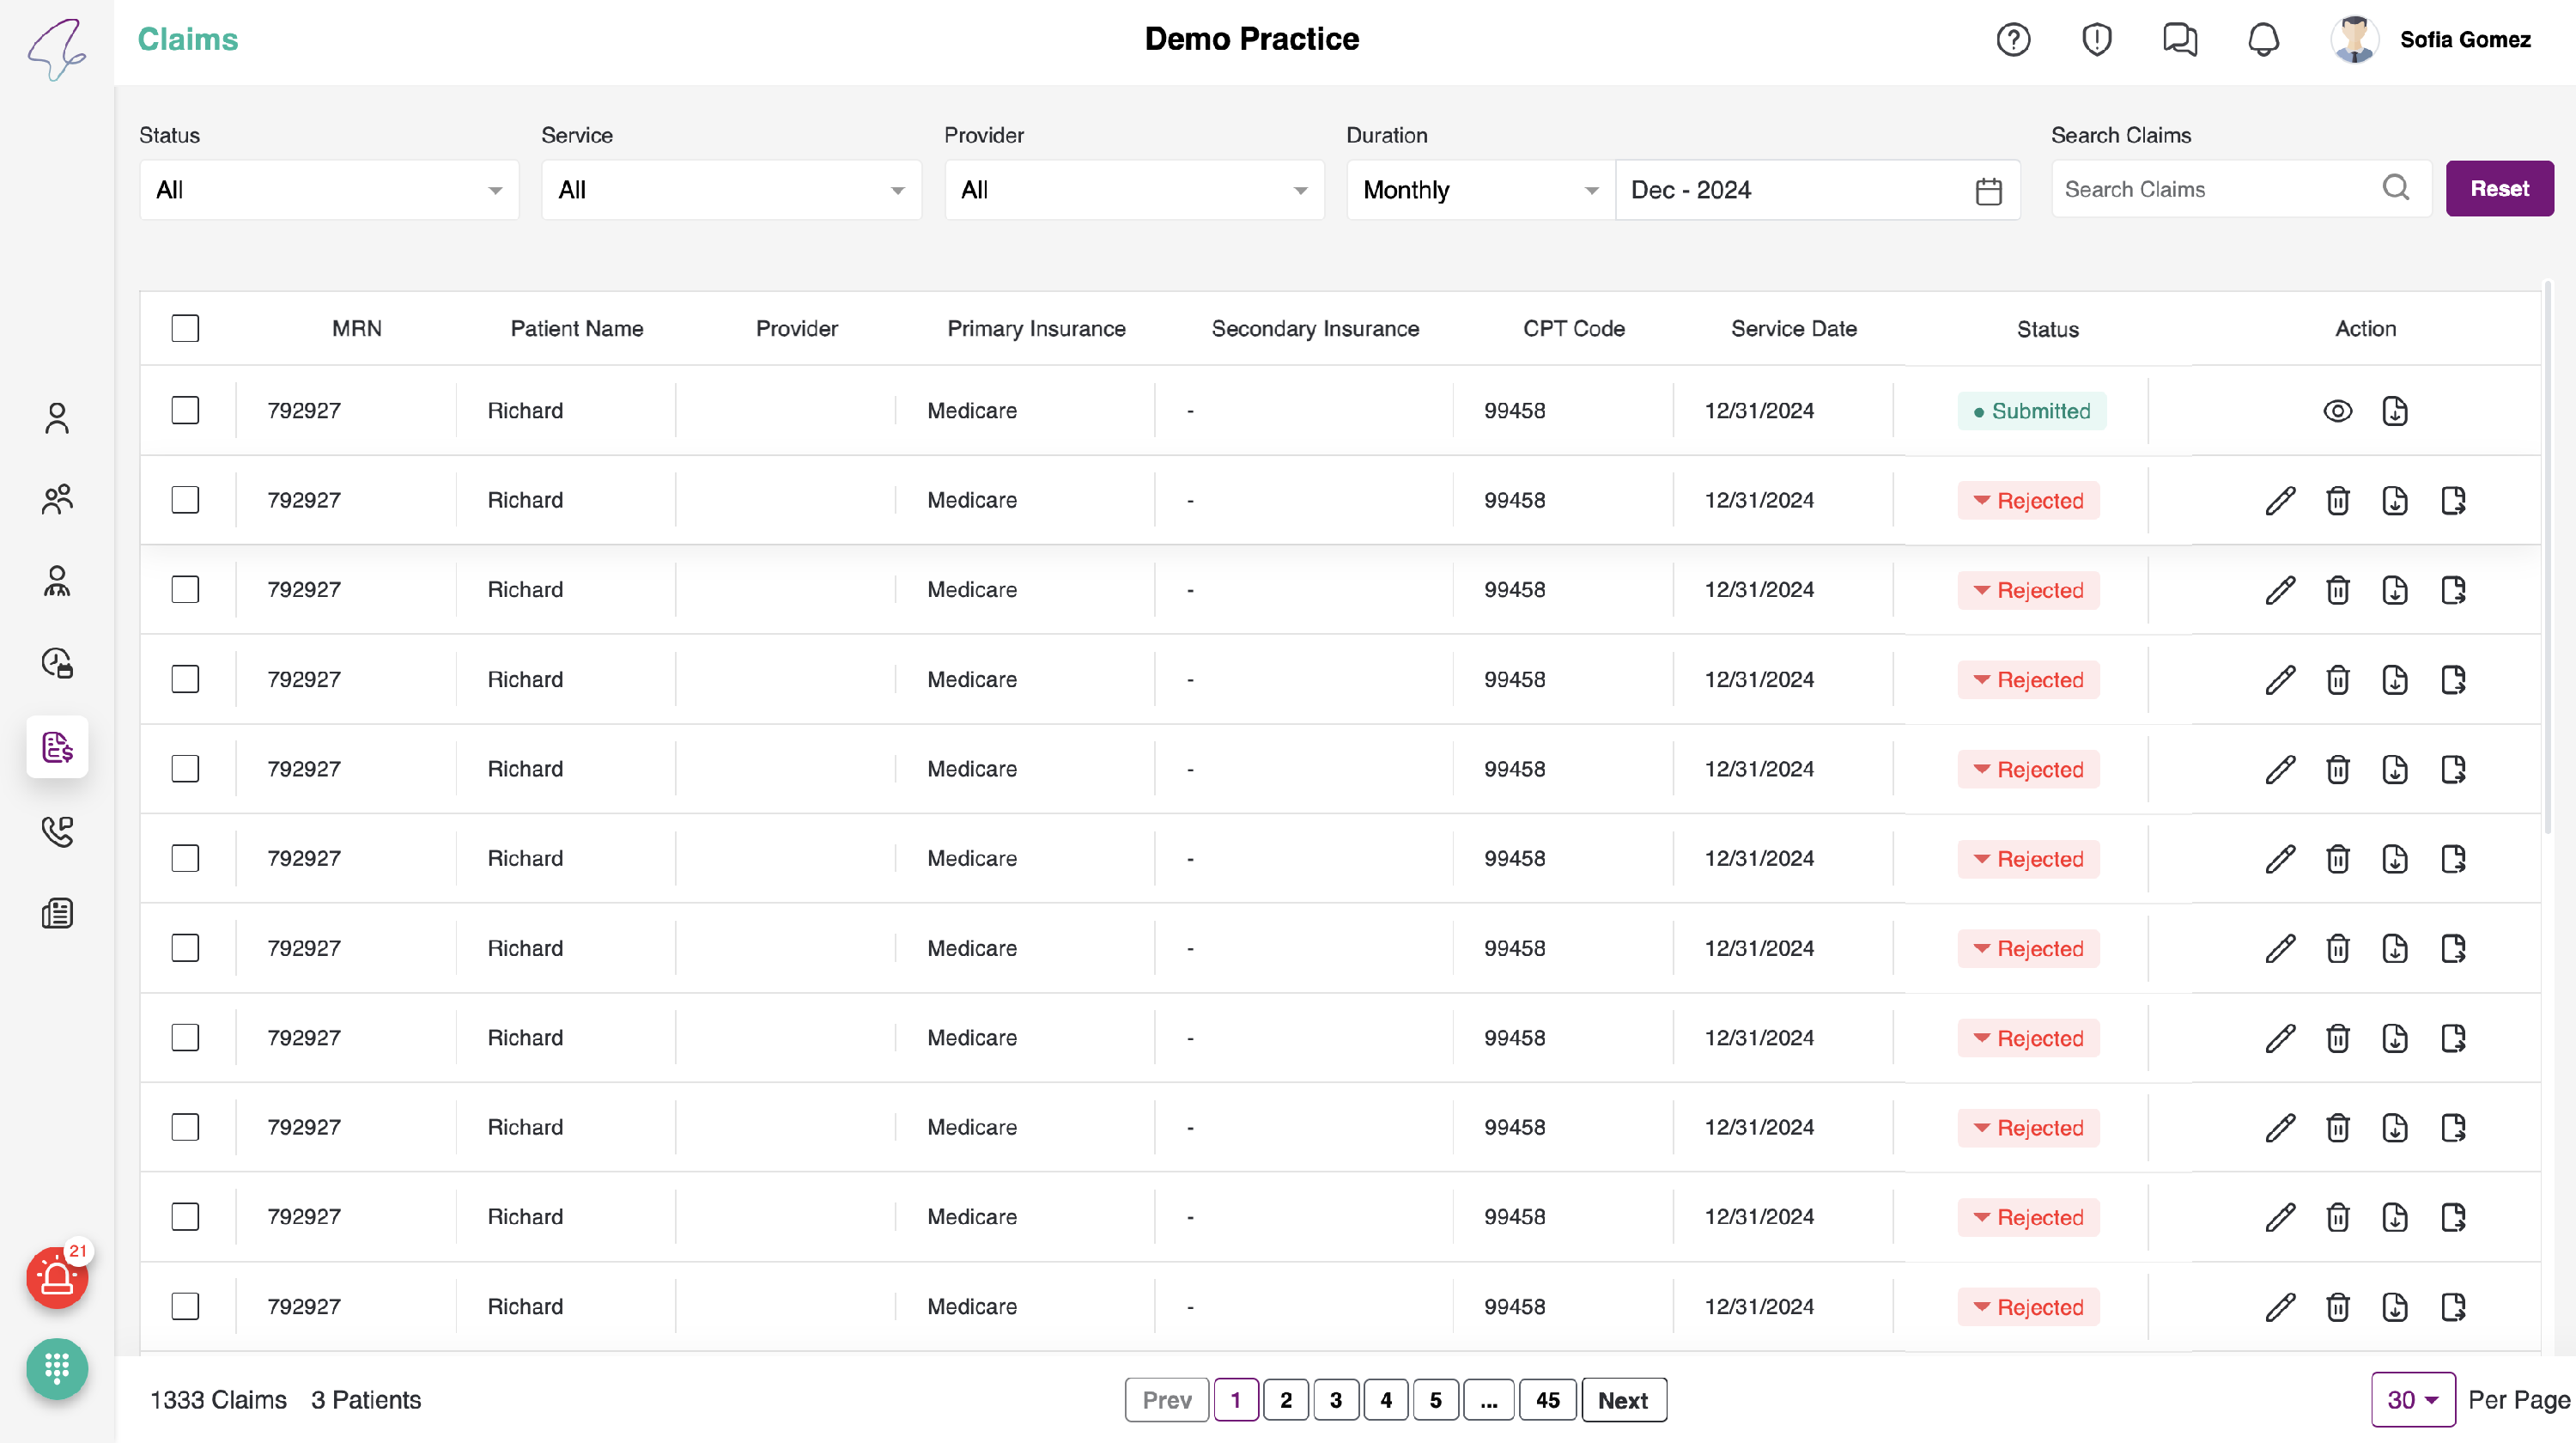Expand the Status filter dropdown

click(329, 190)
